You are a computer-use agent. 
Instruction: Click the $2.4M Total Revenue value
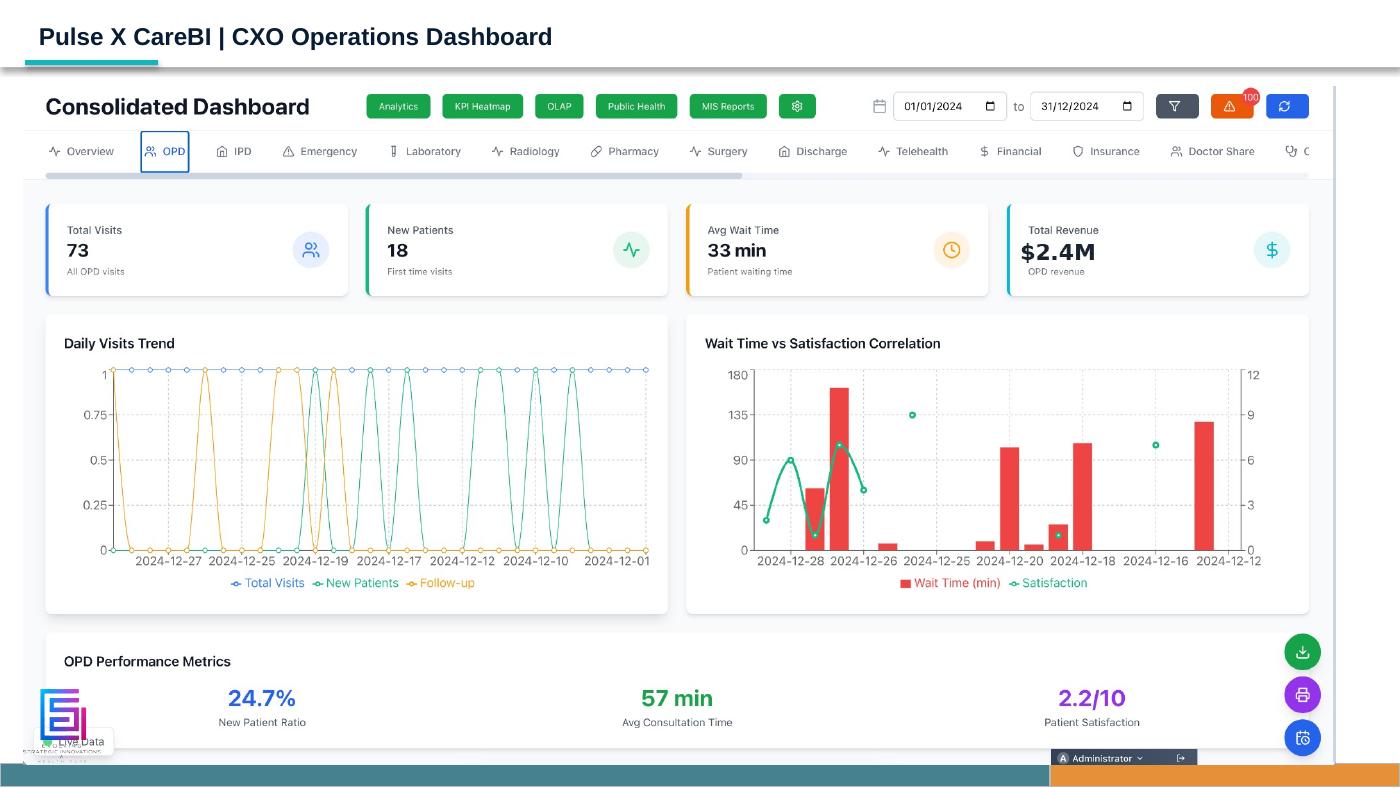[x=1058, y=253]
